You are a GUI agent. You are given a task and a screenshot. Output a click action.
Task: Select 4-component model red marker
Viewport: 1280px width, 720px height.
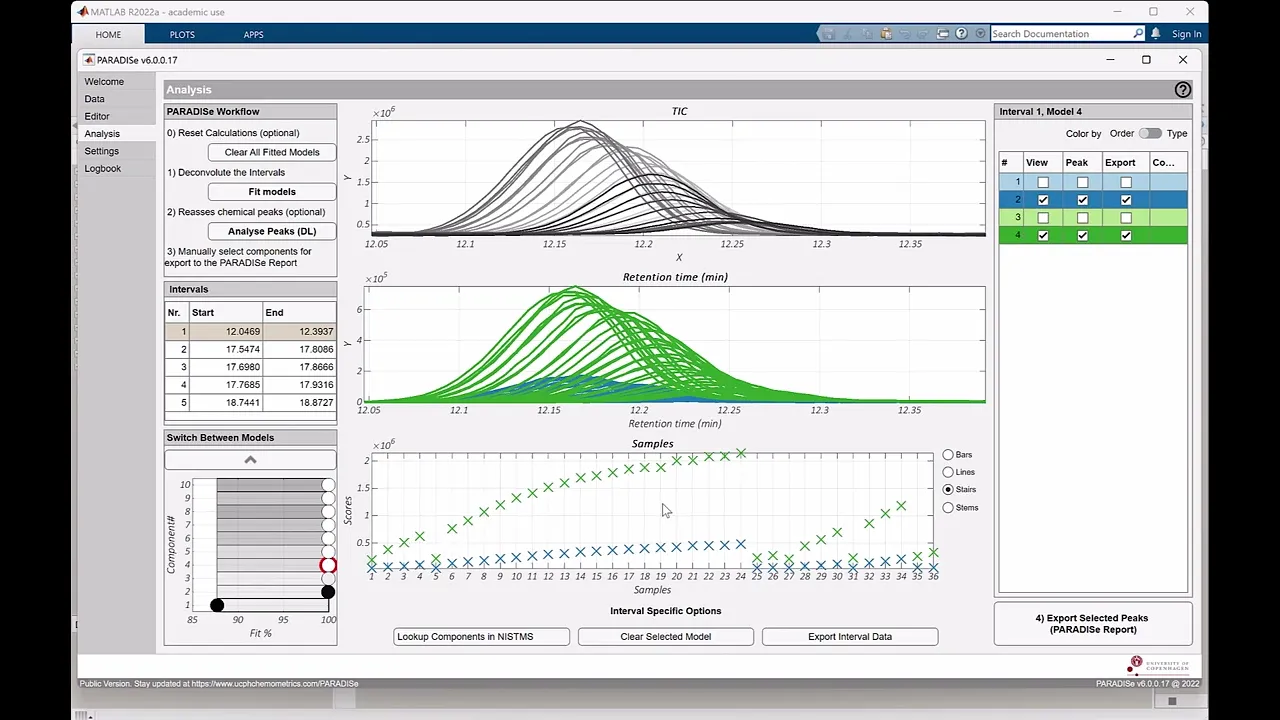click(328, 565)
